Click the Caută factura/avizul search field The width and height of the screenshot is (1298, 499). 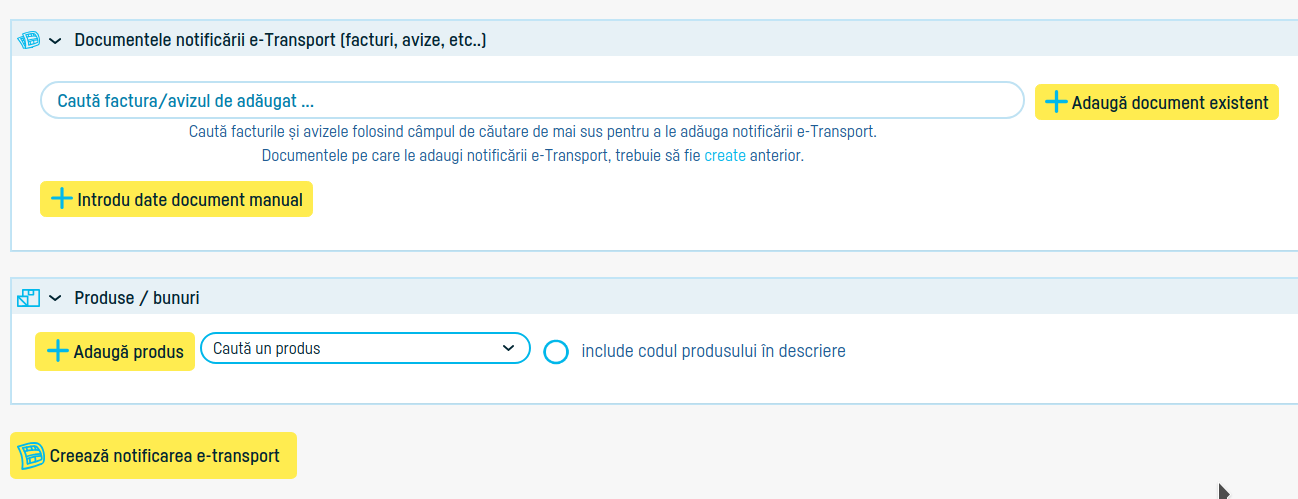pos(532,101)
